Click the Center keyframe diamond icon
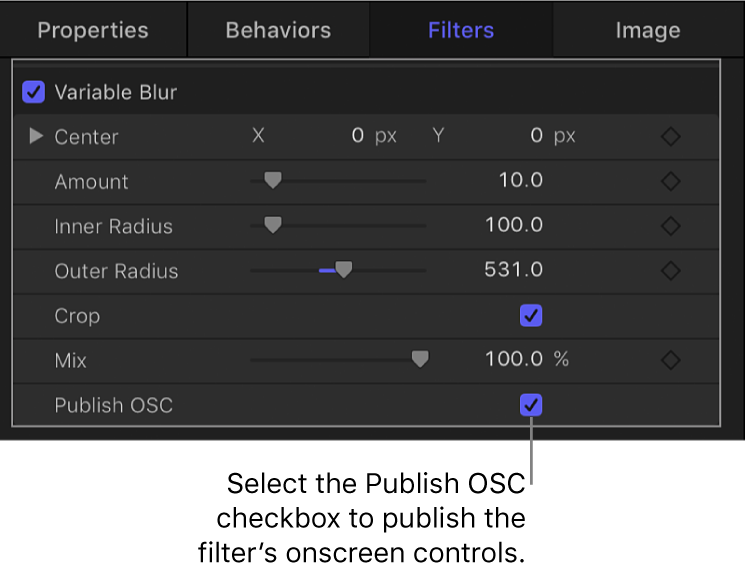745x575 pixels. [x=671, y=137]
